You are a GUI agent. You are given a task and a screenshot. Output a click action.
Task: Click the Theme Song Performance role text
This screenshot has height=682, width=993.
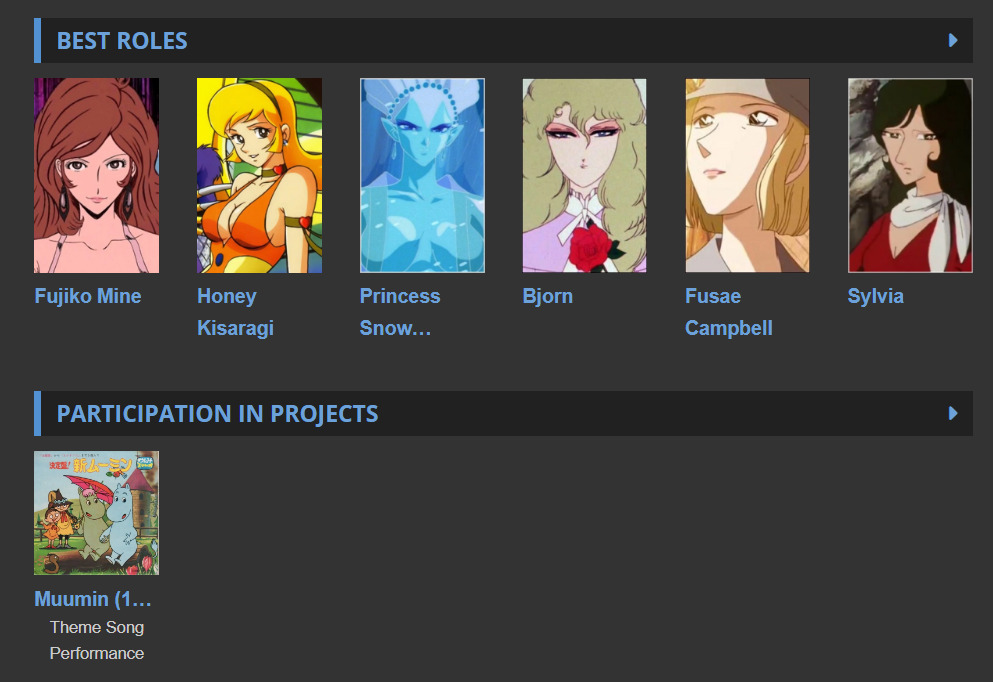coord(97,640)
